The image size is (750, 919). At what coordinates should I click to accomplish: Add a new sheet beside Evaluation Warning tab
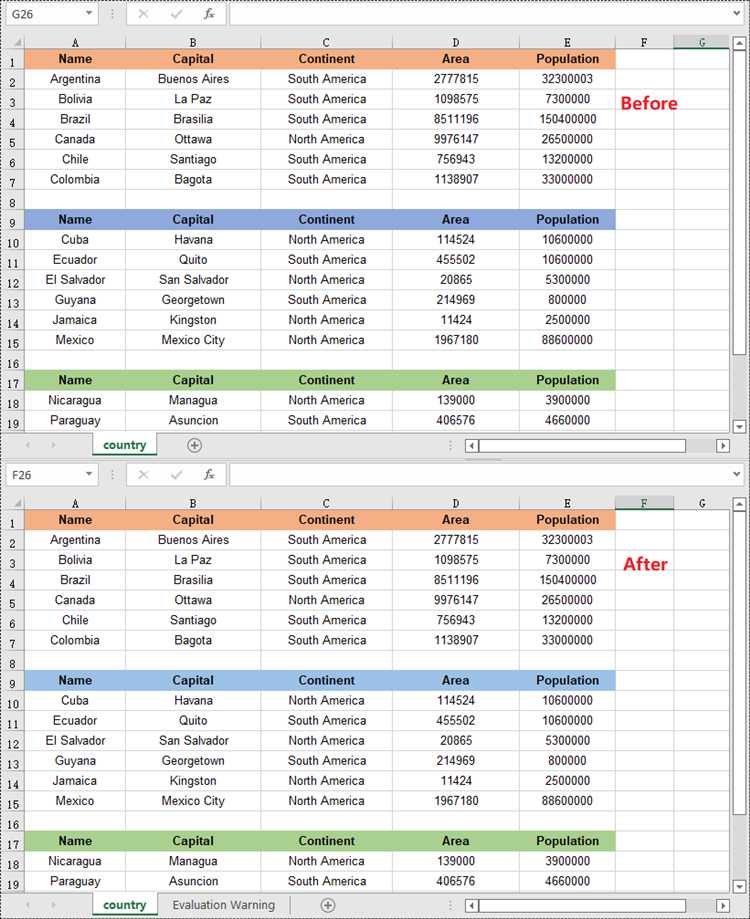(x=328, y=906)
